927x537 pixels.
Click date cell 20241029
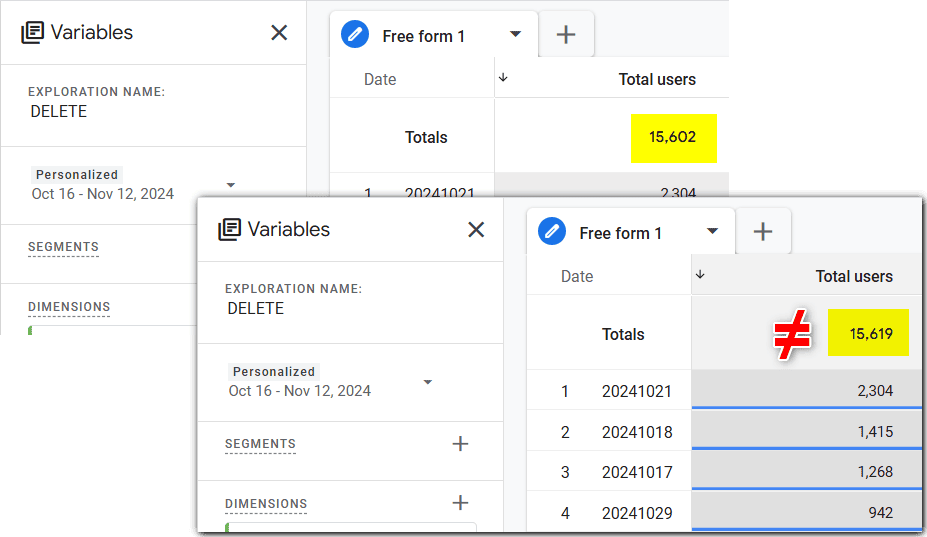coord(637,513)
